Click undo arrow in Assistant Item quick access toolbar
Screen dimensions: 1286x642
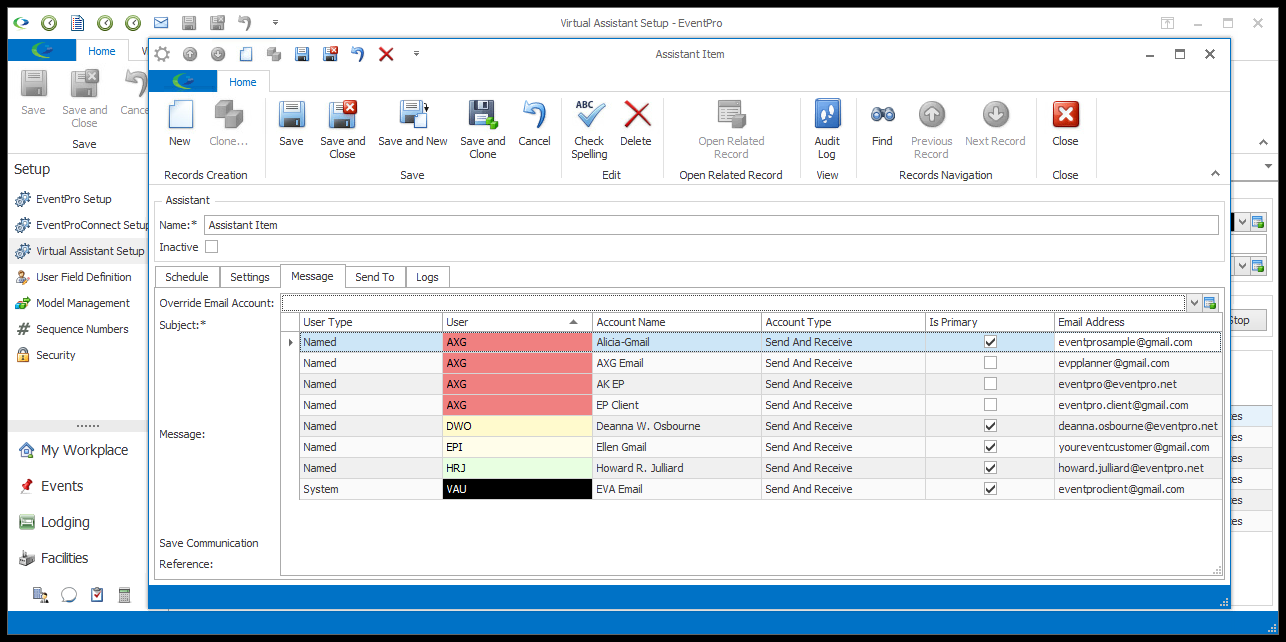click(x=357, y=54)
